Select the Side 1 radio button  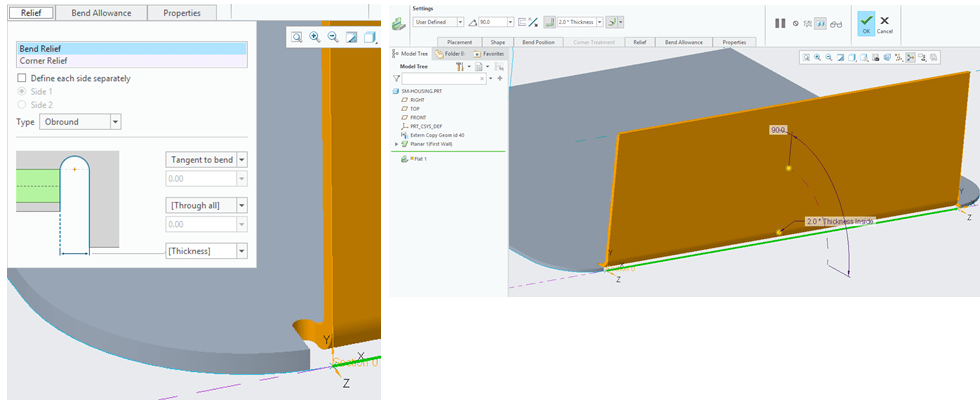22,91
